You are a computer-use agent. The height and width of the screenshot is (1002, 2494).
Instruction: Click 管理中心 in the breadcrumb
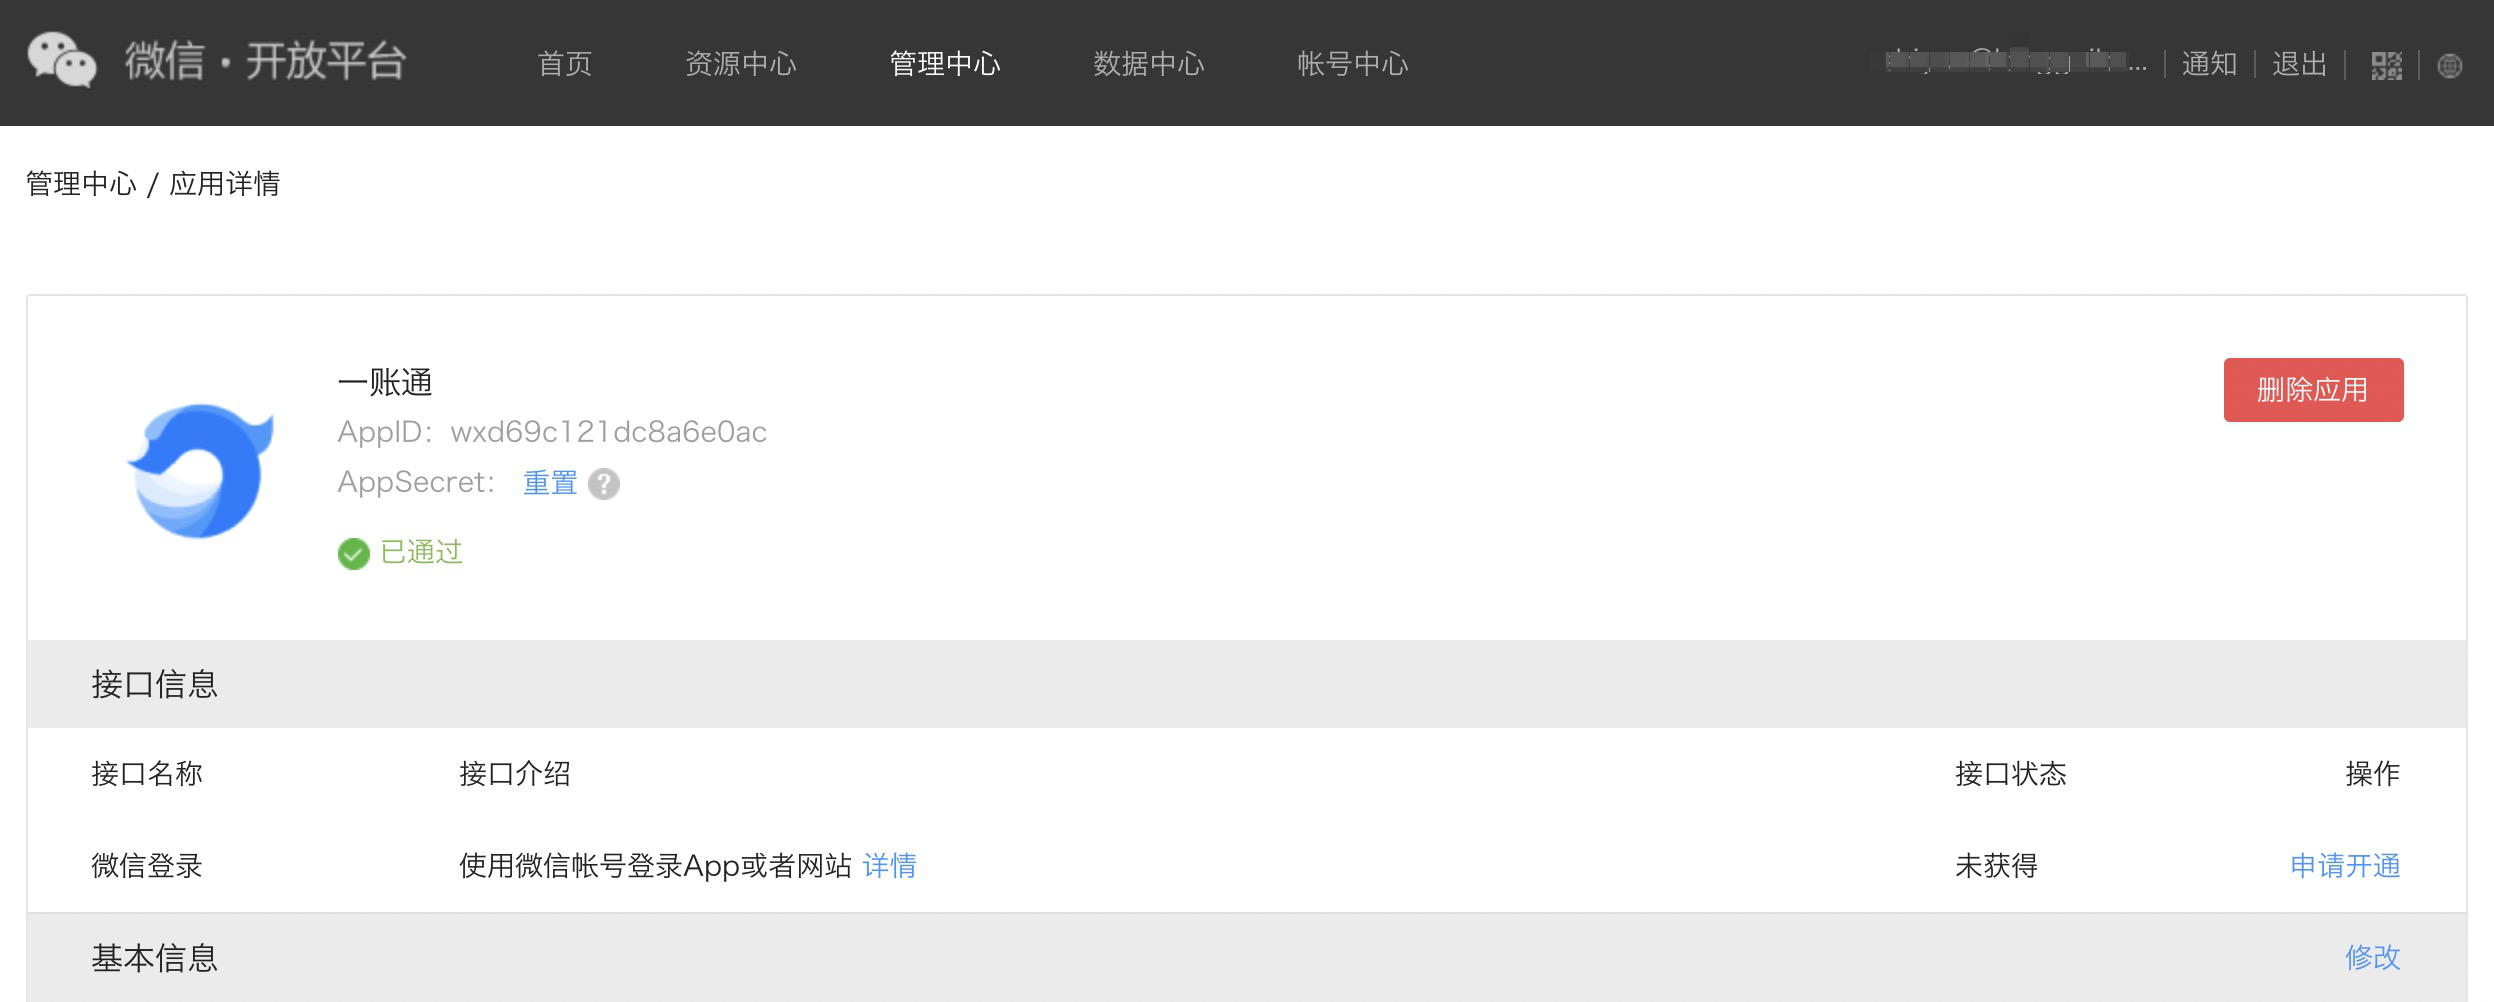click(x=80, y=183)
